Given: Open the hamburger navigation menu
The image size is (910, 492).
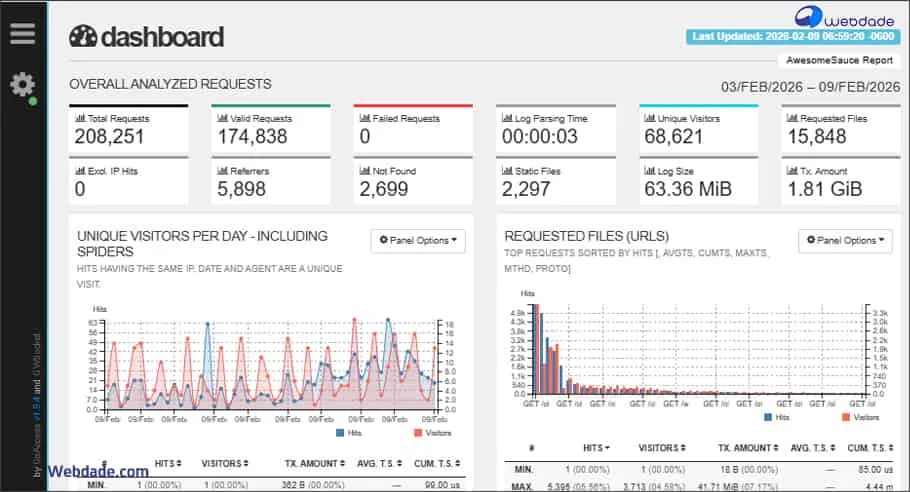Looking at the screenshot, I should [22, 33].
